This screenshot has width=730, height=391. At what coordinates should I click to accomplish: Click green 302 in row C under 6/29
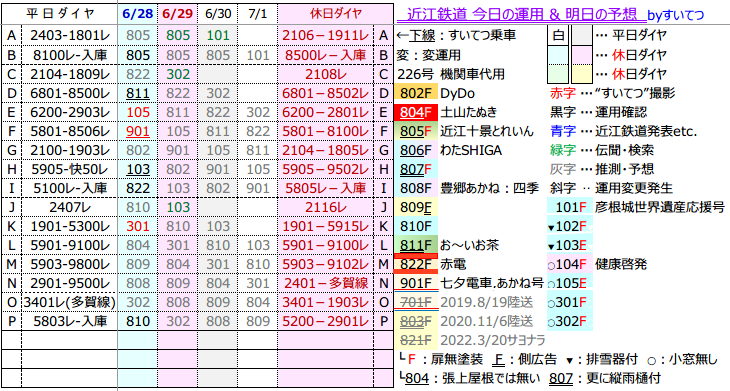coord(177,74)
